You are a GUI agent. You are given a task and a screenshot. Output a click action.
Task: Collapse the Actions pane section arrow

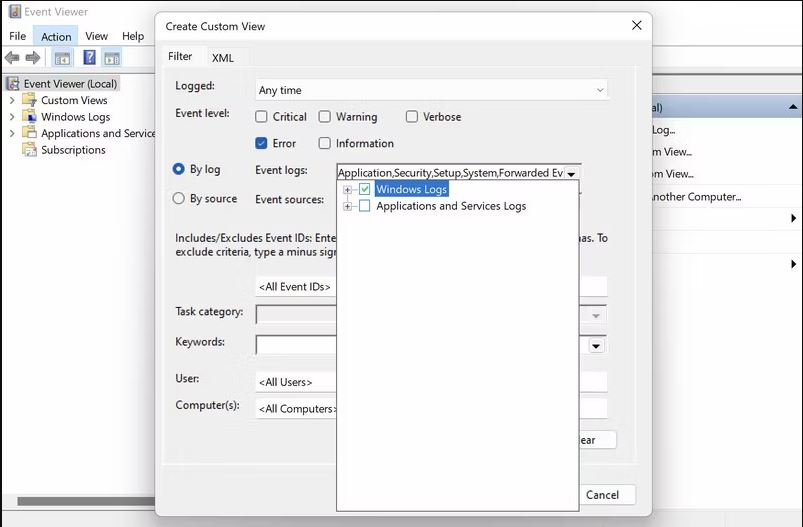[x=793, y=107]
